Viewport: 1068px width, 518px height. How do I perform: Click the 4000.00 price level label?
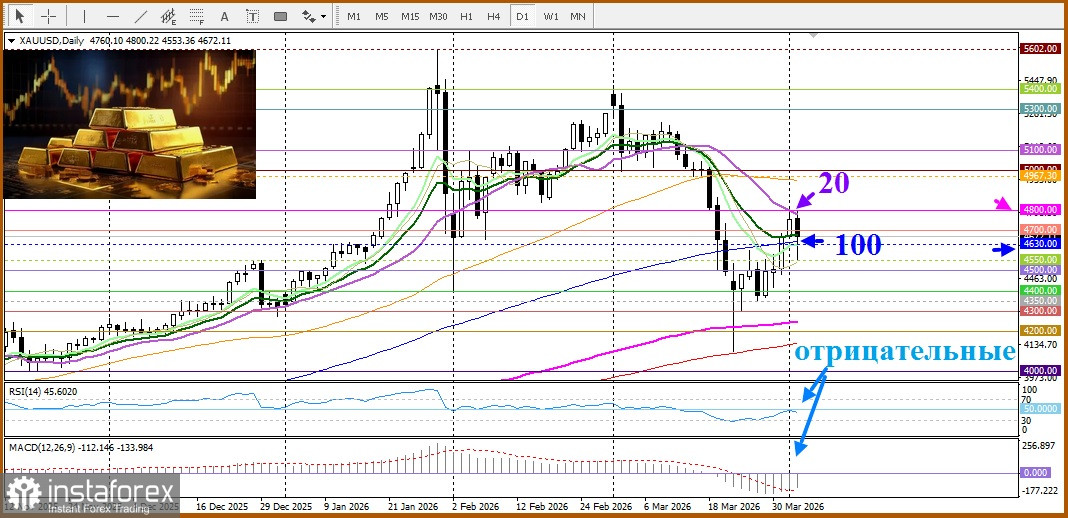point(1041,370)
